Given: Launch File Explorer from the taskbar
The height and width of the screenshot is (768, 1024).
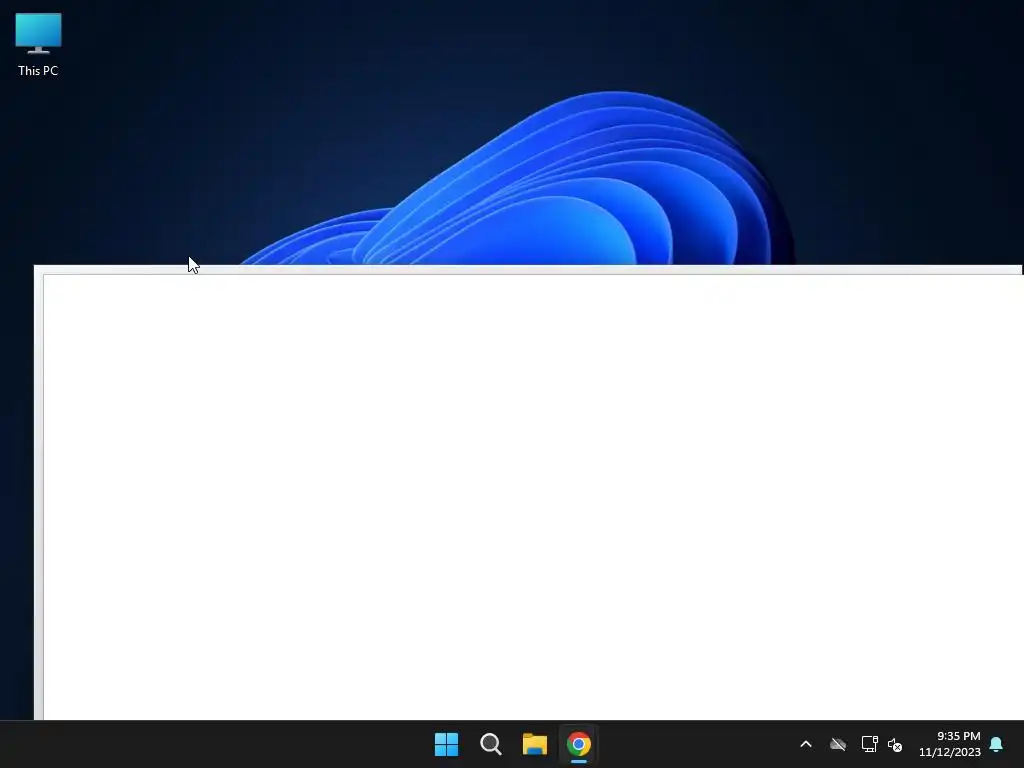Looking at the screenshot, I should 534,744.
